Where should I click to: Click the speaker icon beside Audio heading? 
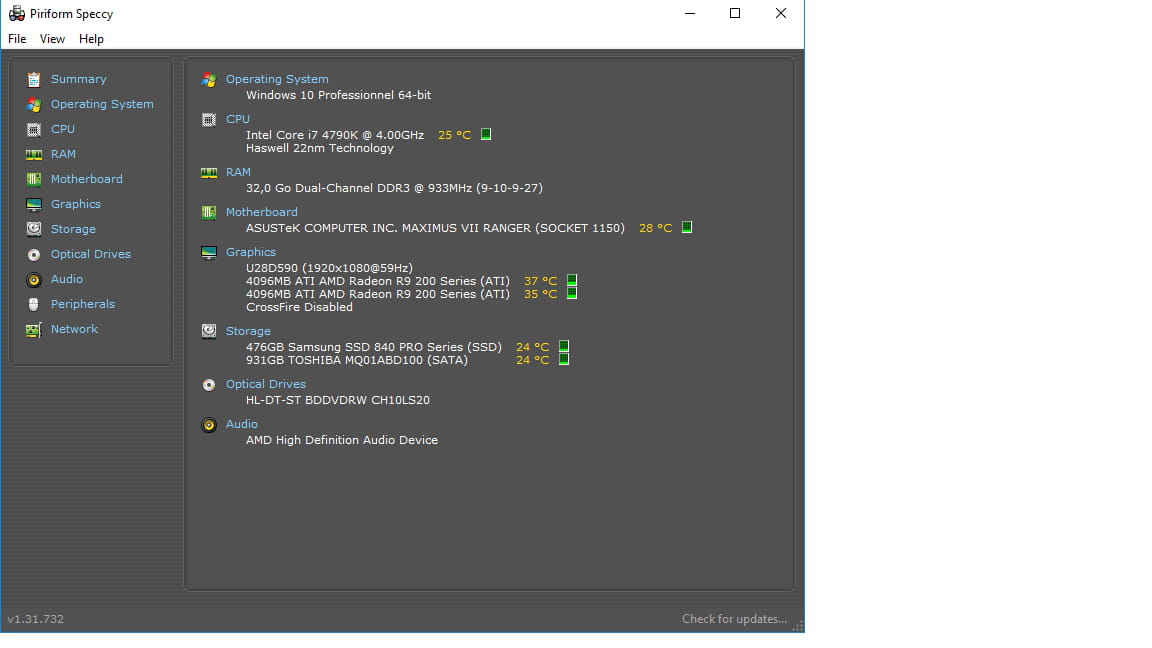point(209,425)
